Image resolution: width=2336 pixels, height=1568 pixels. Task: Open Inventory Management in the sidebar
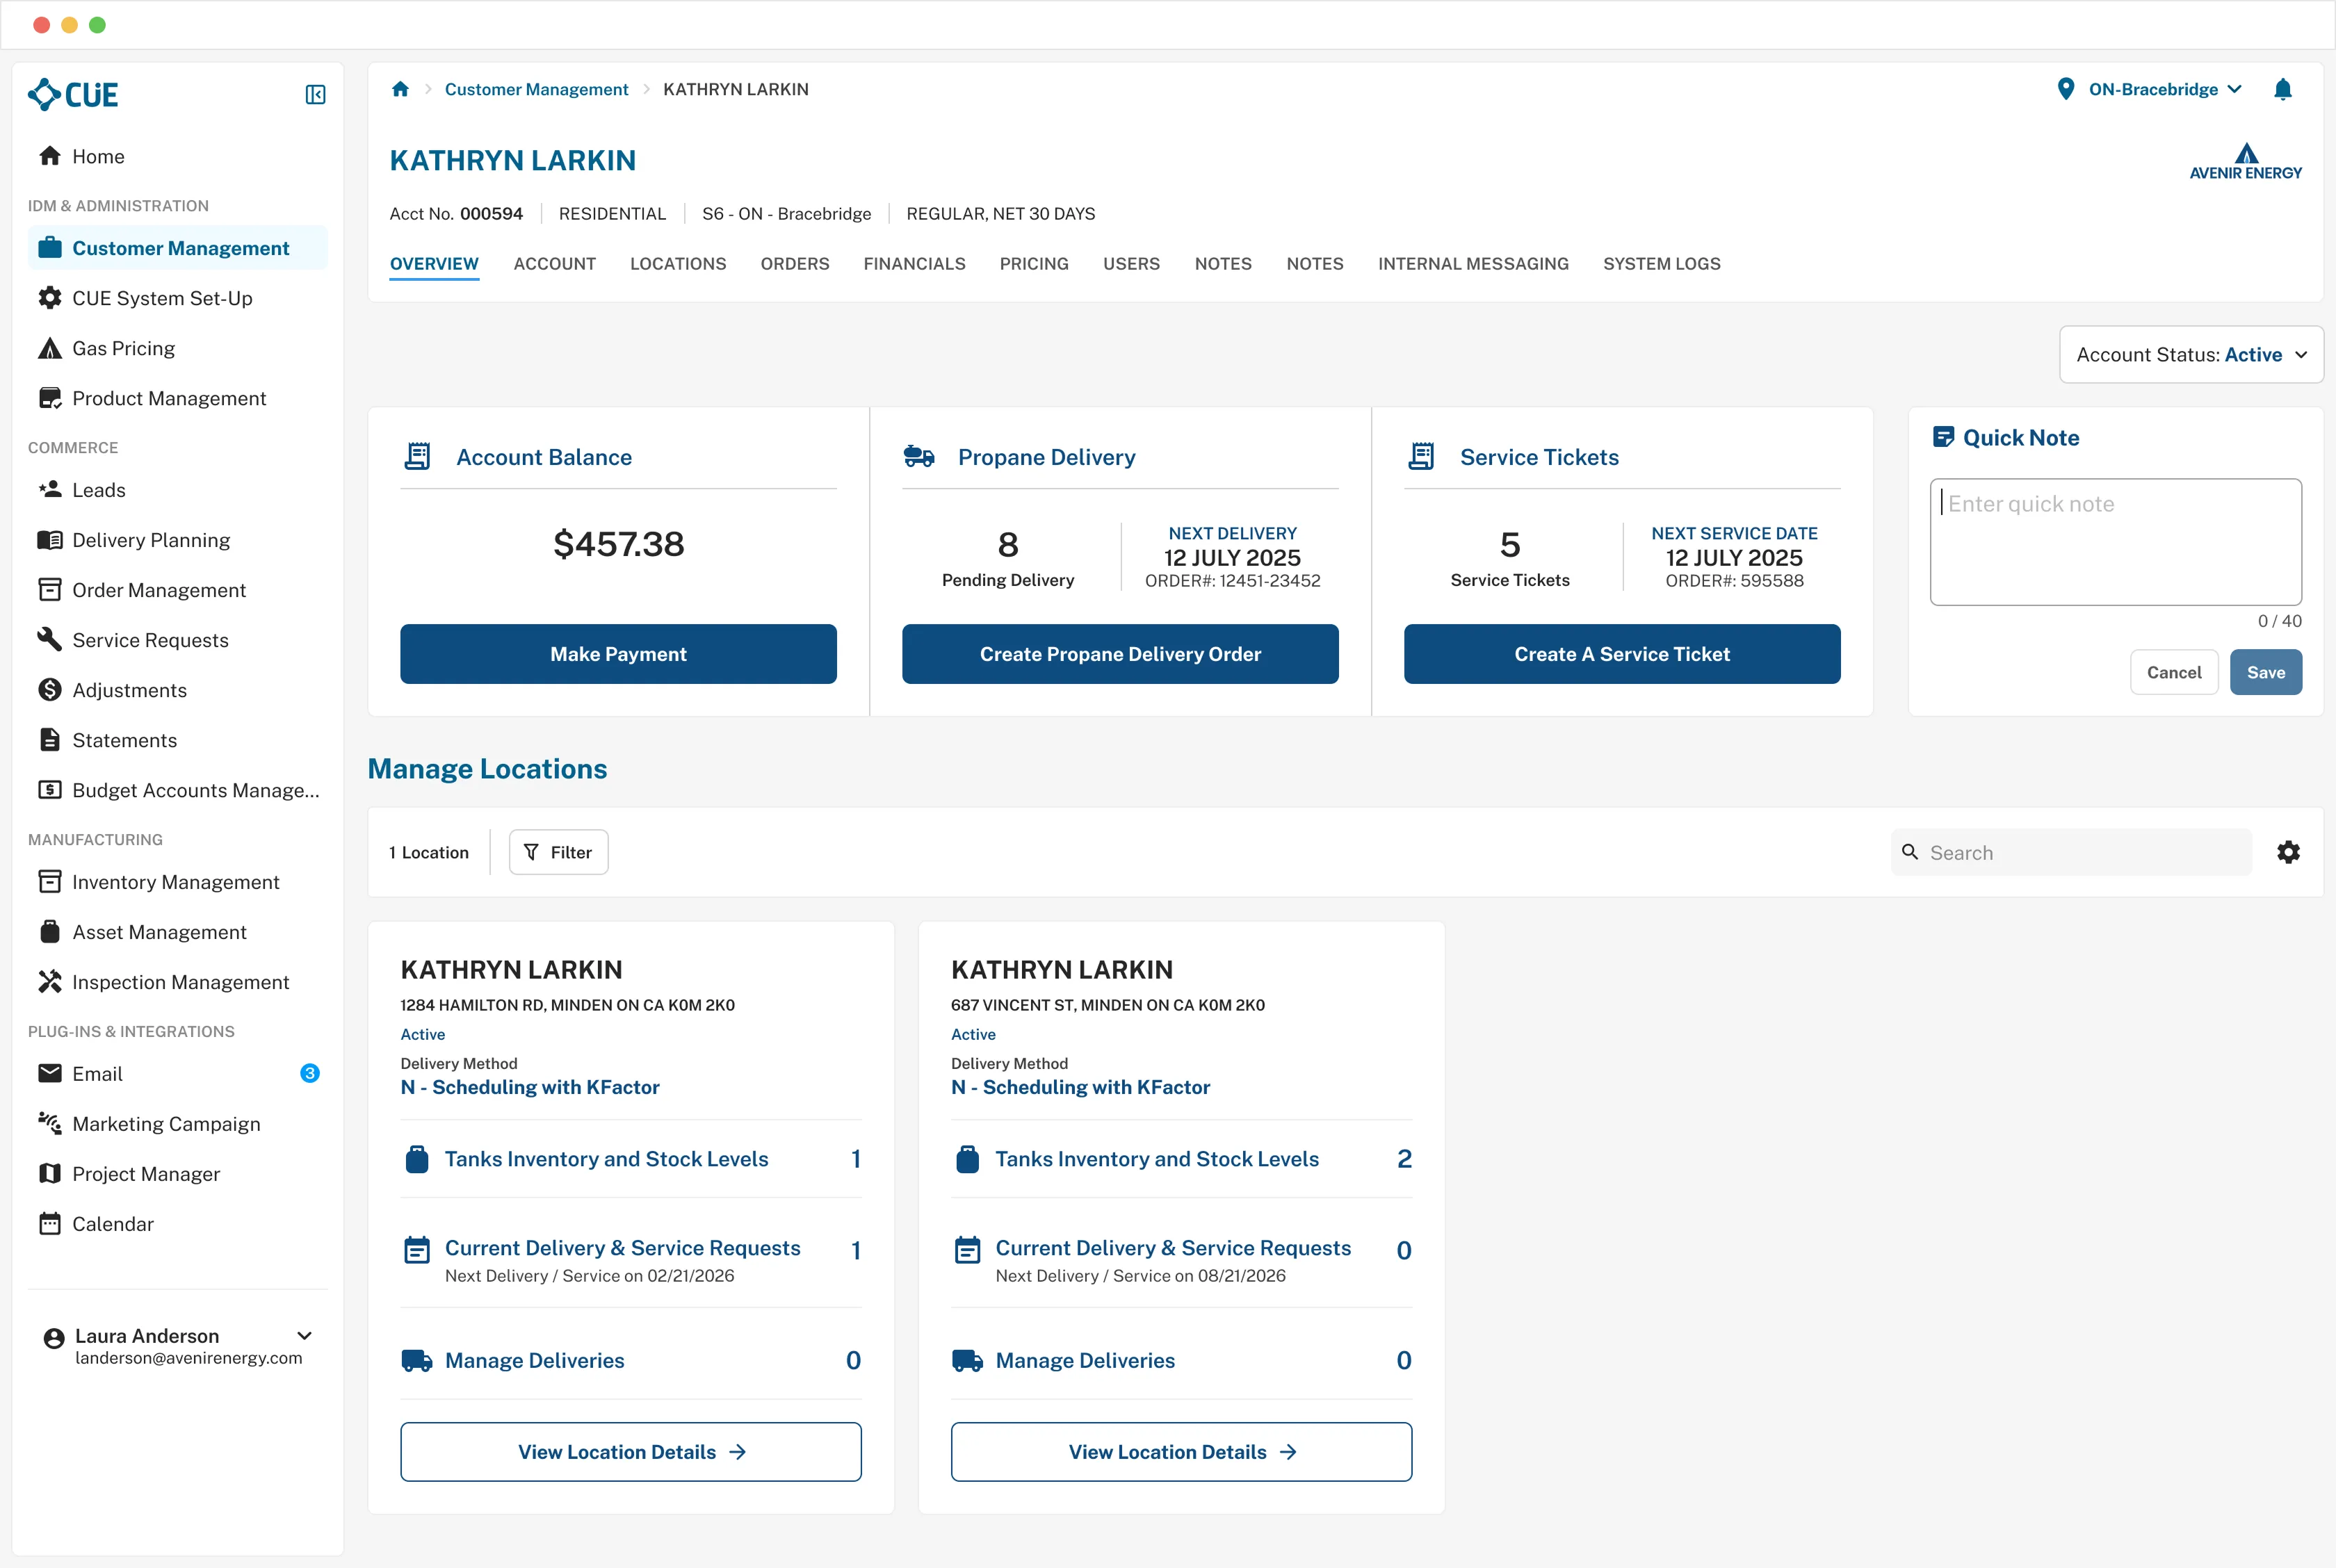(178, 882)
